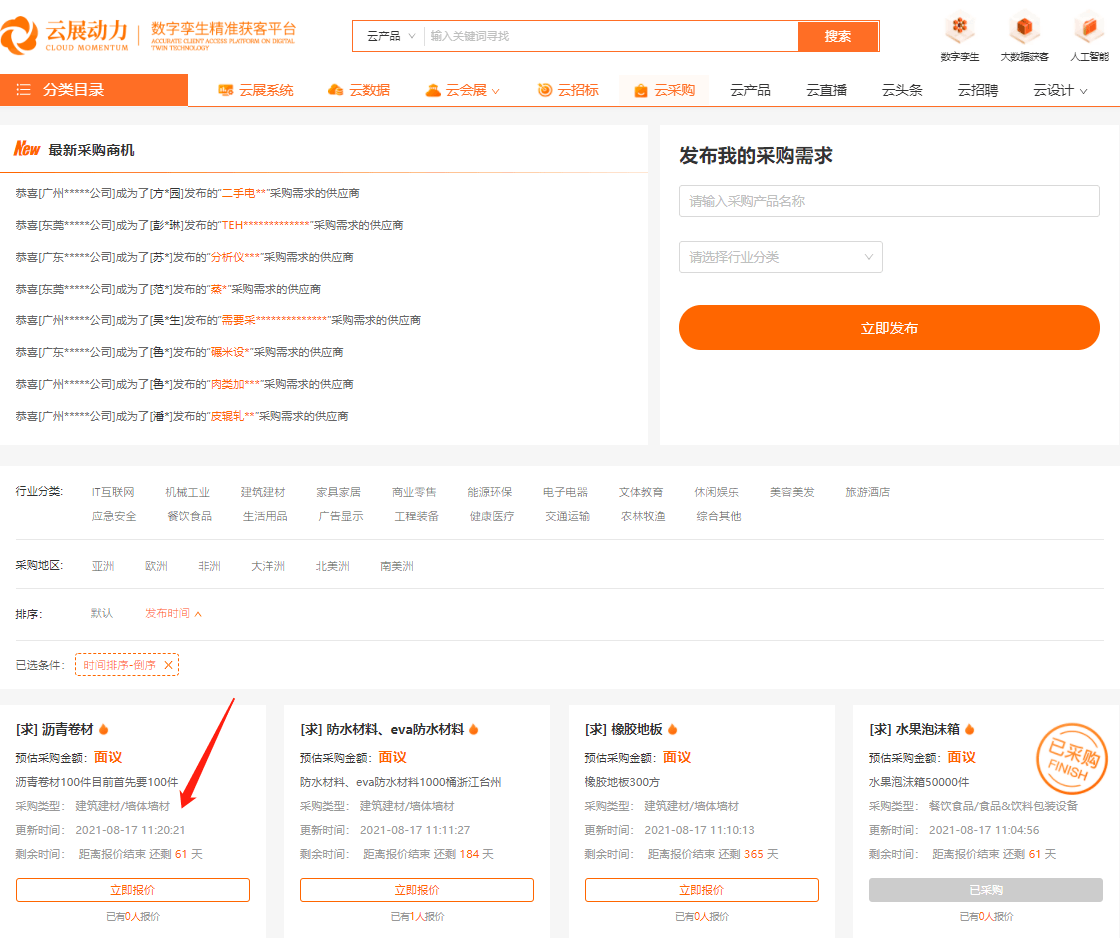Open the 云采购 tab
This screenshot has height=938, width=1120.
click(x=664, y=90)
